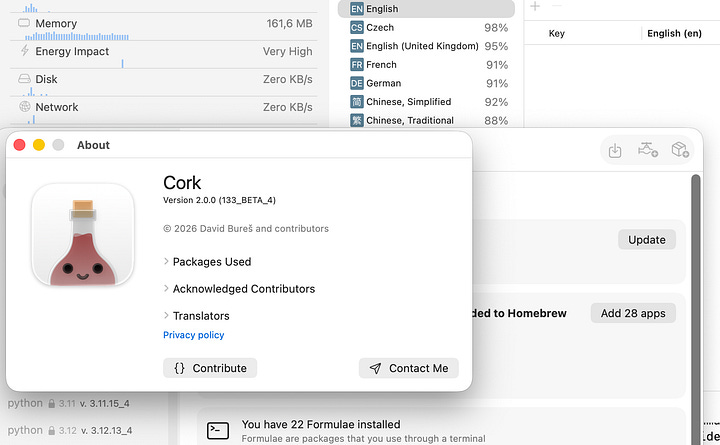Click the Add 28 apps button

pos(633,313)
